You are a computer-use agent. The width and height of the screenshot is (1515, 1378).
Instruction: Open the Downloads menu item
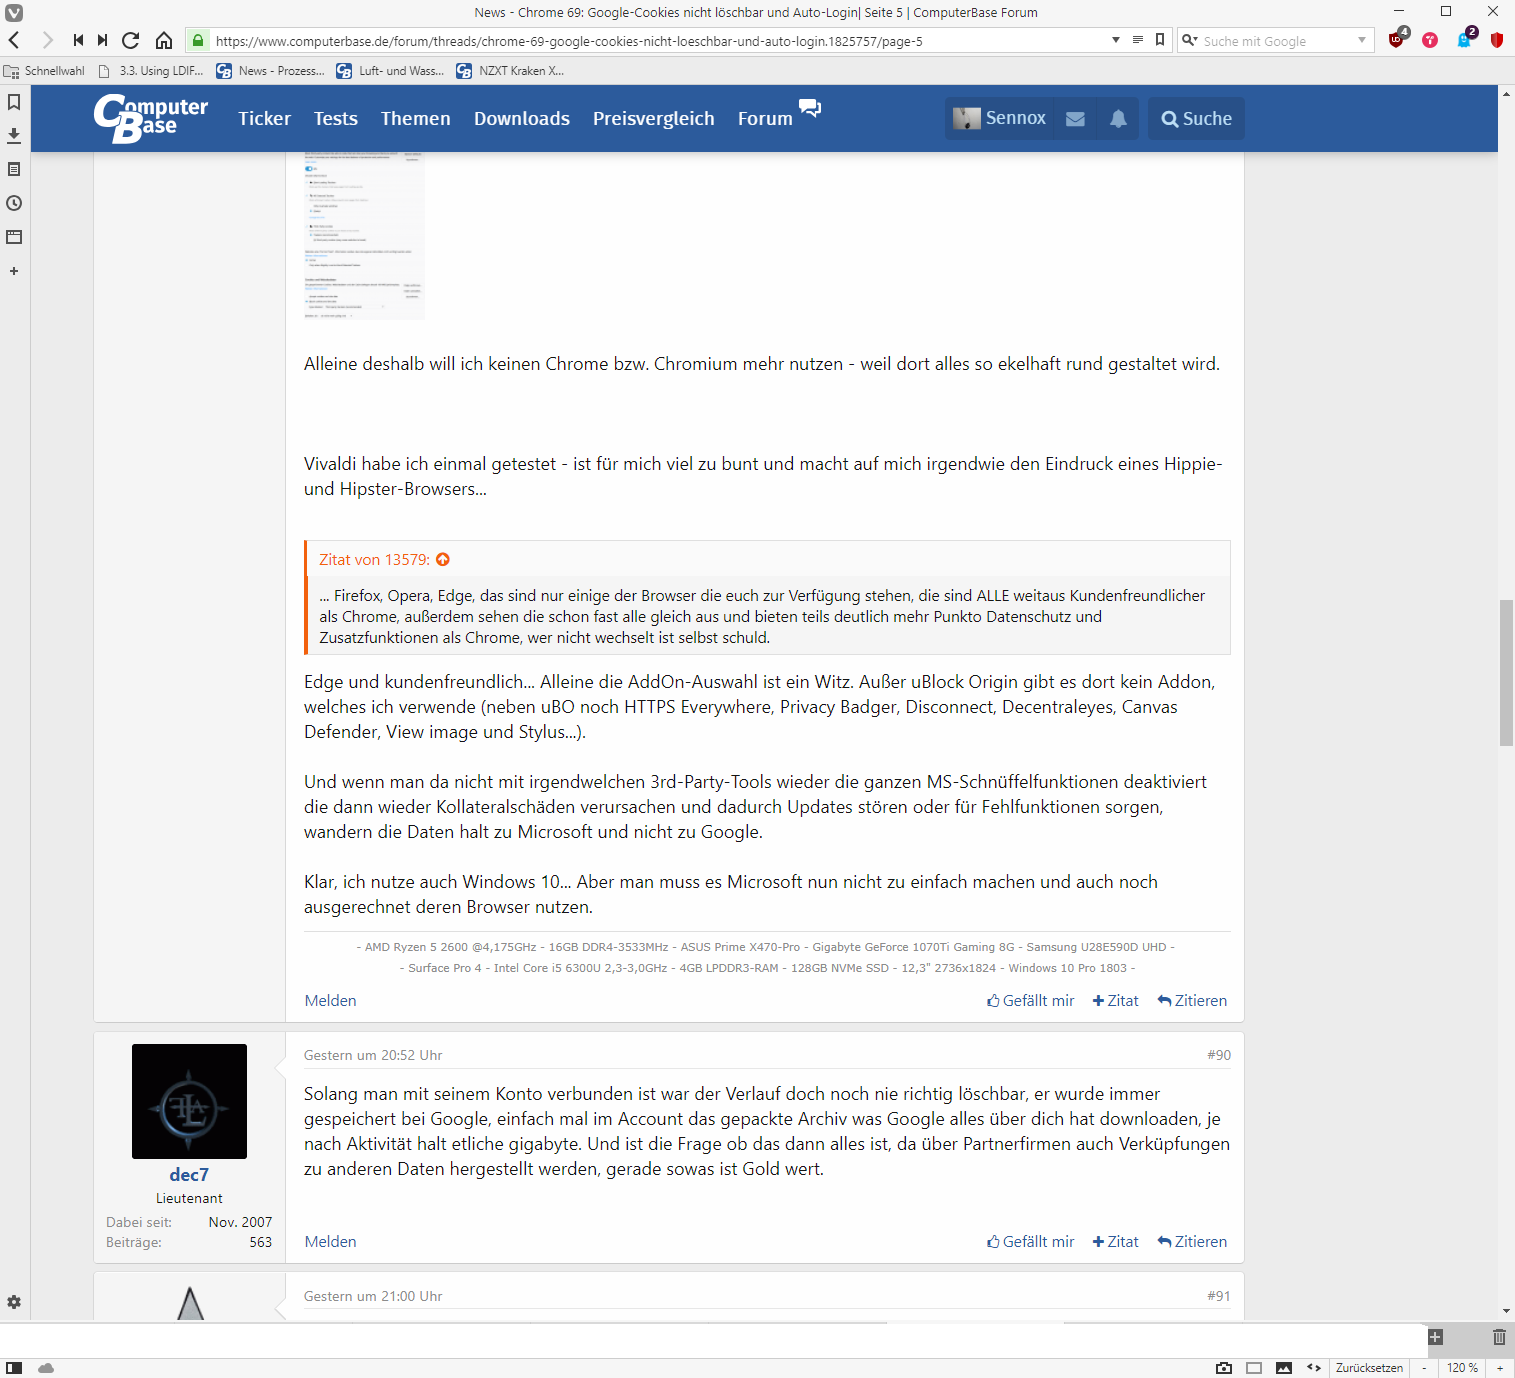[x=522, y=119]
